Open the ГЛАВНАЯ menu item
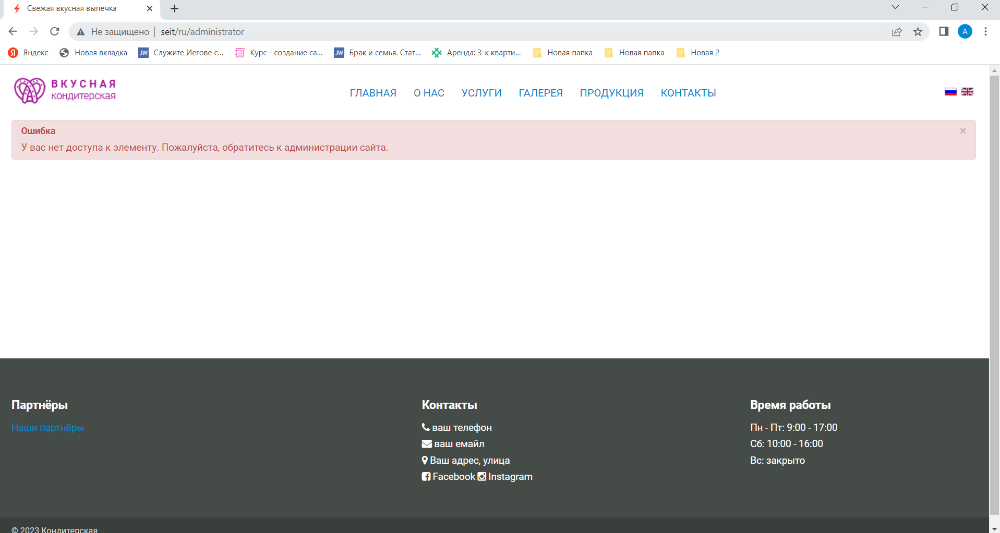This screenshot has height=533, width=1000. pyautogui.click(x=373, y=93)
